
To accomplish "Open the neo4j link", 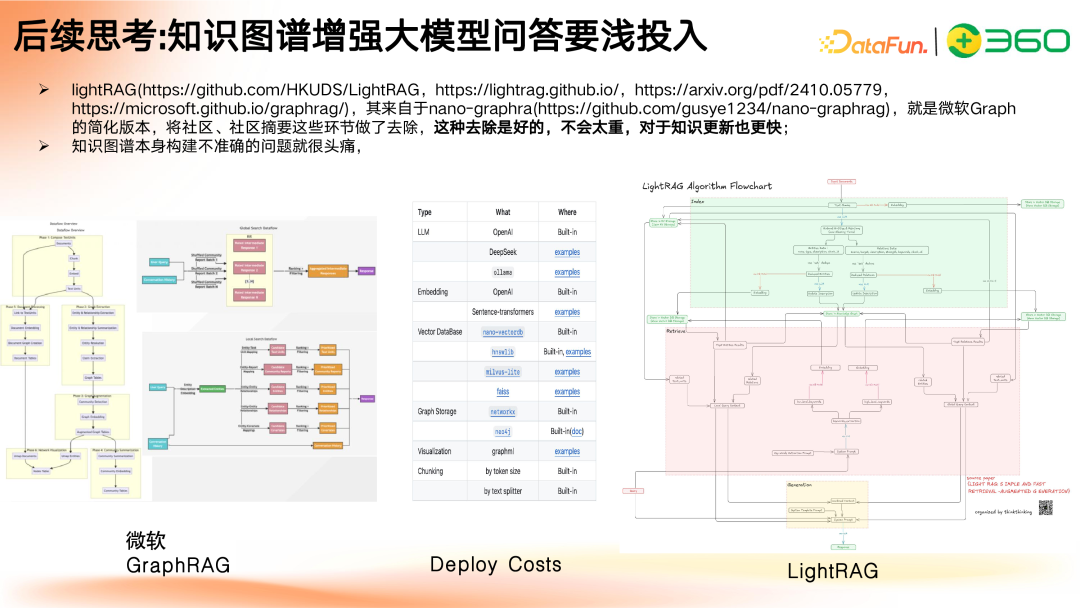I will (503, 432).
